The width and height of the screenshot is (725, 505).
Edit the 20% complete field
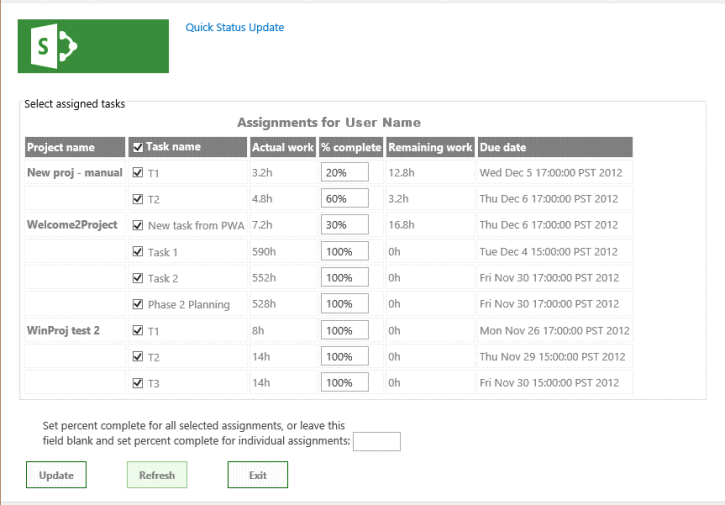(344, 172)
